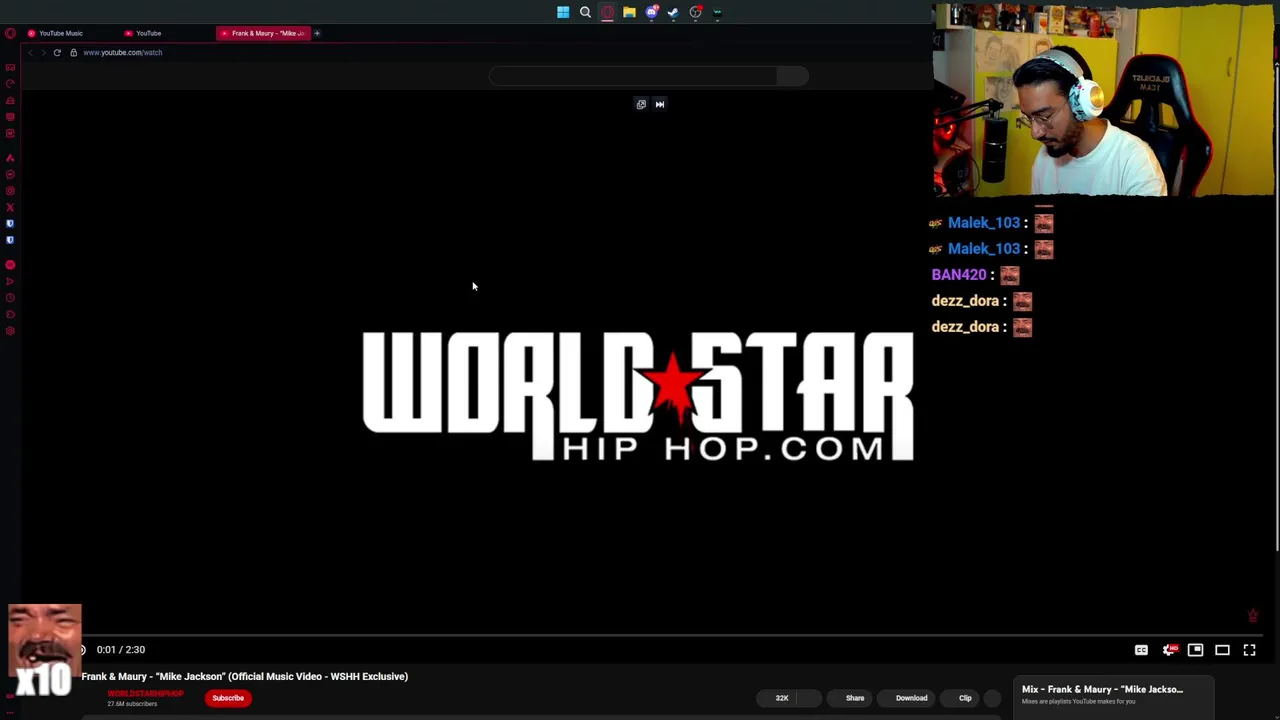
Task: Click the YouTube search field
Action: pos(633,76)
